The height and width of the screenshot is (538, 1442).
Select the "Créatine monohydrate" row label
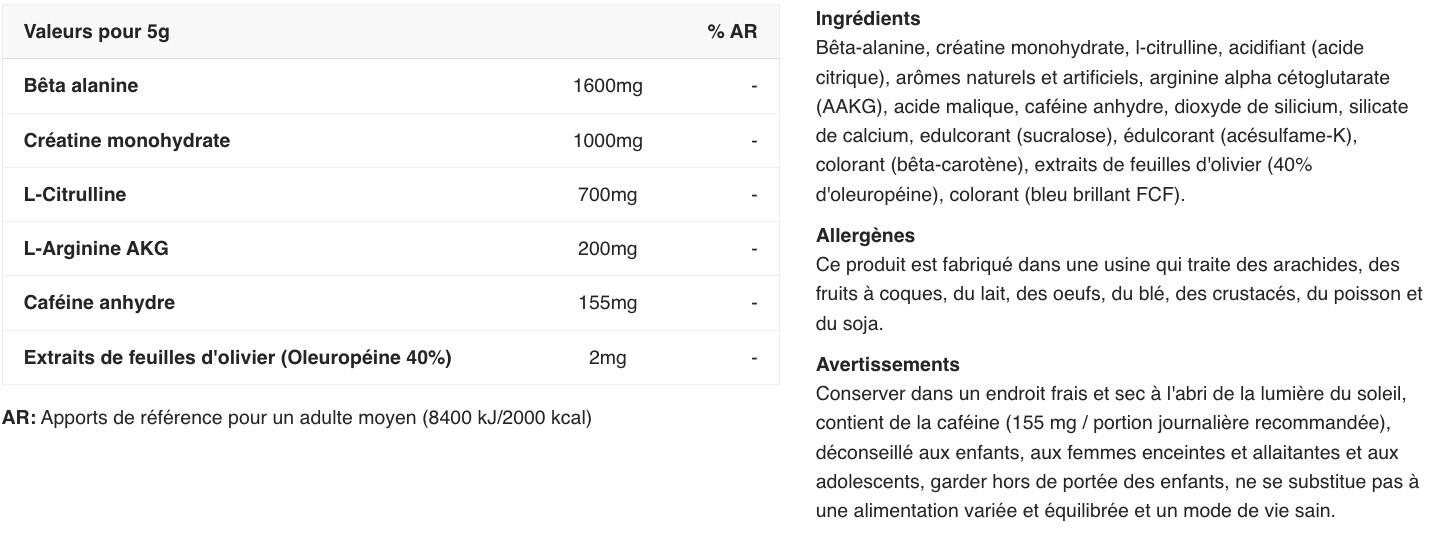tap(127, 141)
